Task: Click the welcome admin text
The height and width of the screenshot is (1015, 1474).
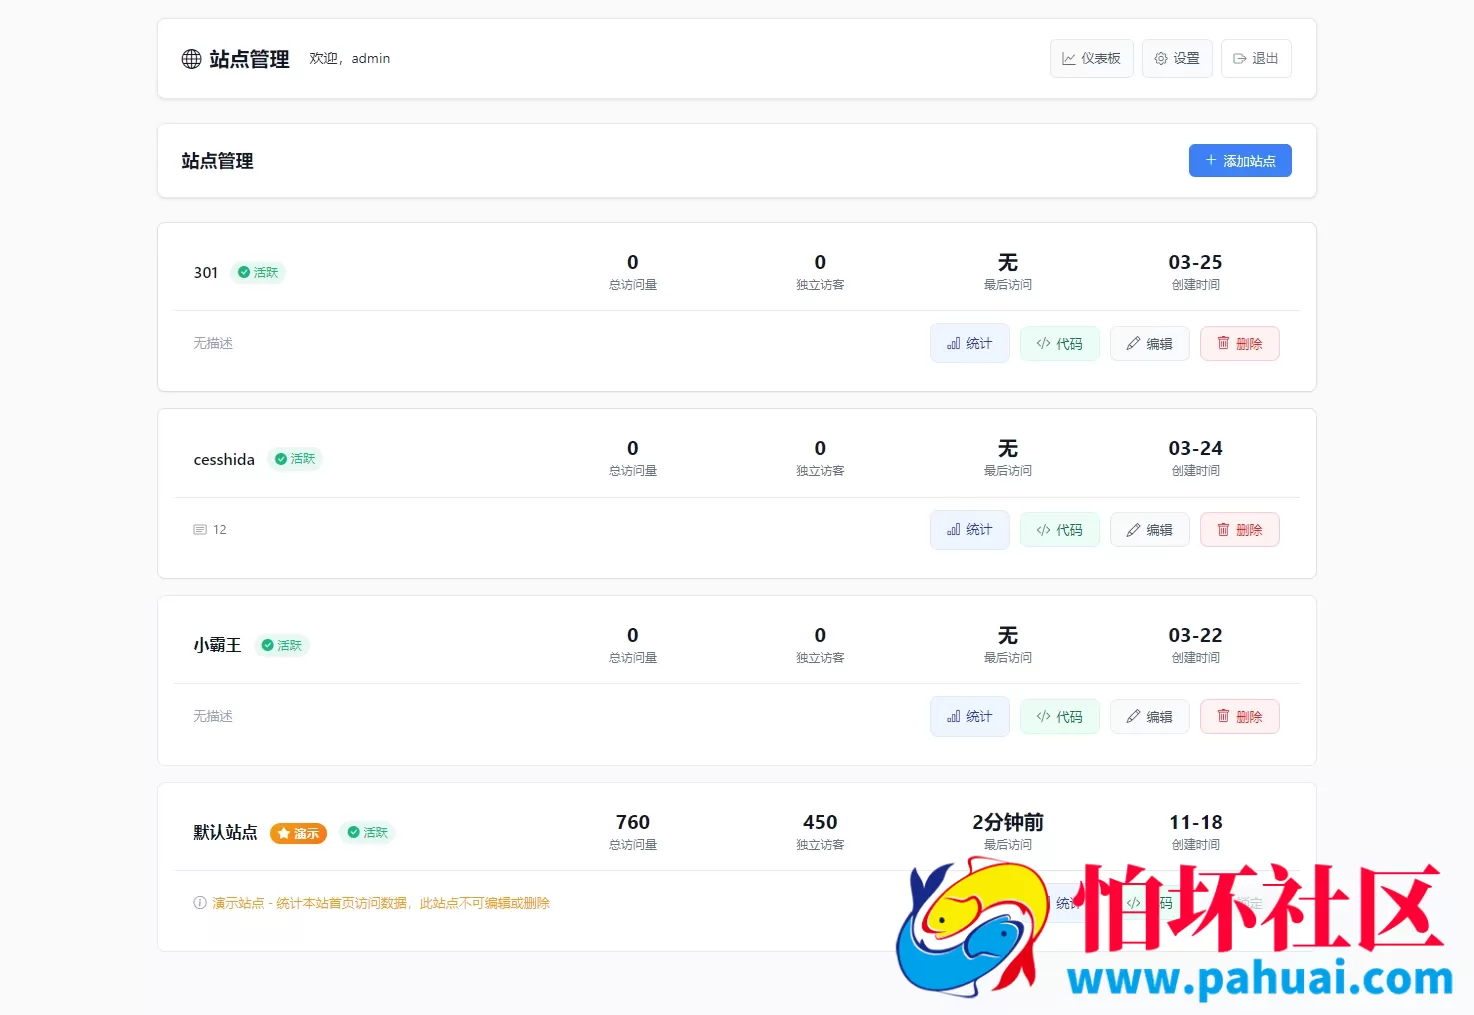Action: pos(349,58)
